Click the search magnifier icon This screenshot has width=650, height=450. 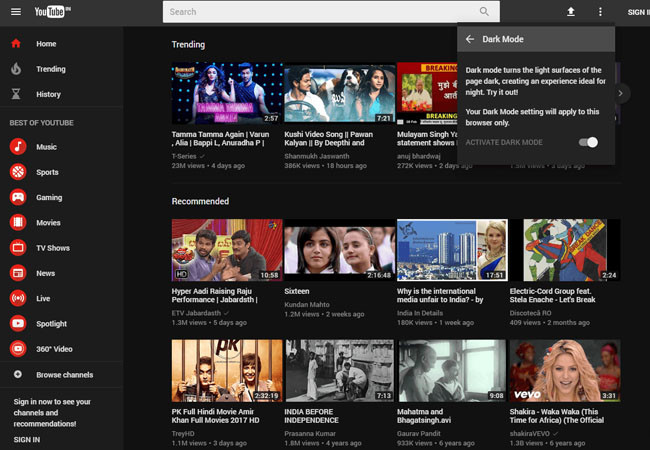click(484, 12)
